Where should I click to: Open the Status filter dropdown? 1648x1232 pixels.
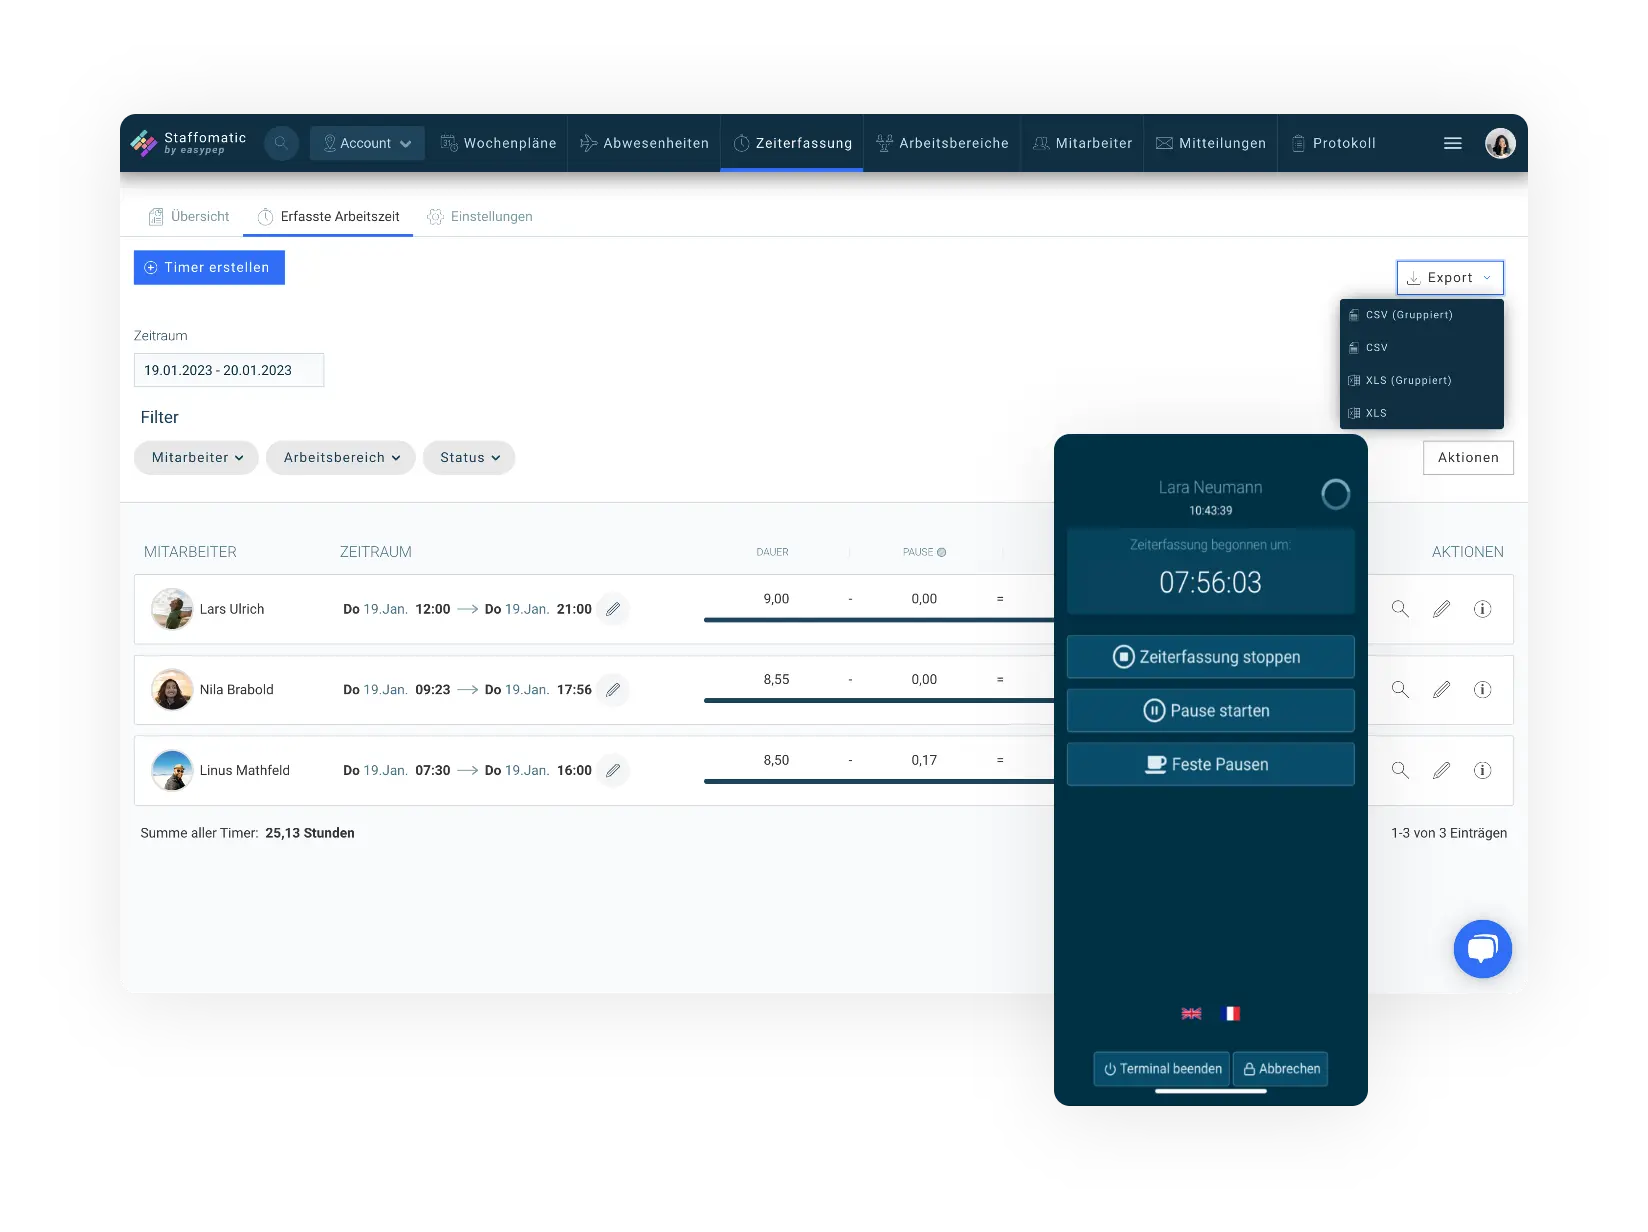tap(469, 457)
